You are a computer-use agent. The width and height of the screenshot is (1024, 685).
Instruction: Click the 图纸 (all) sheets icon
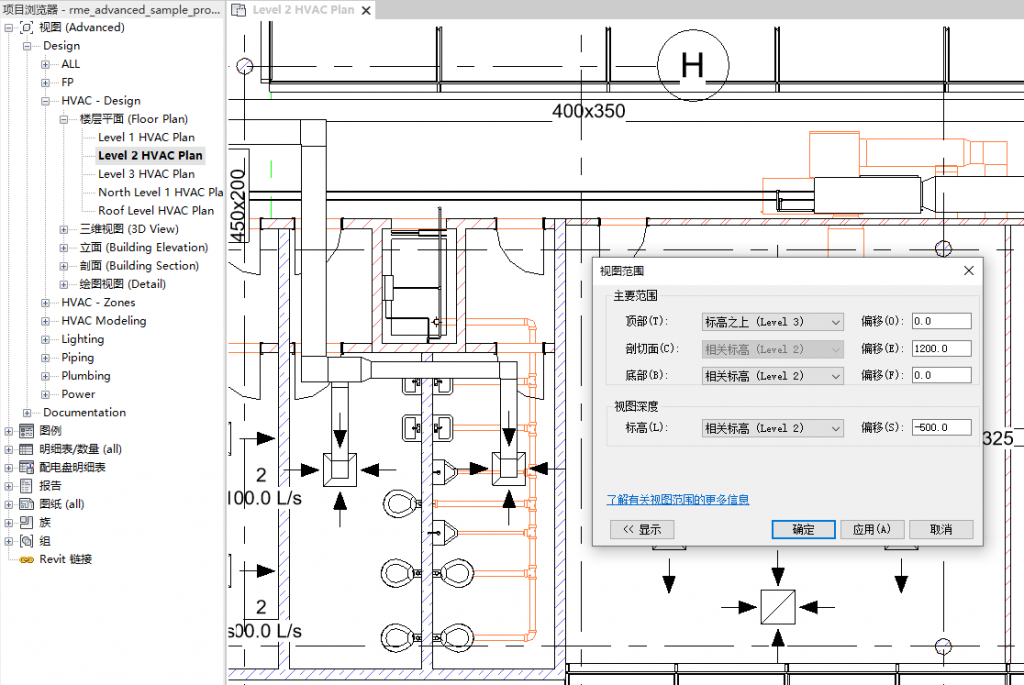coord(26,504)
